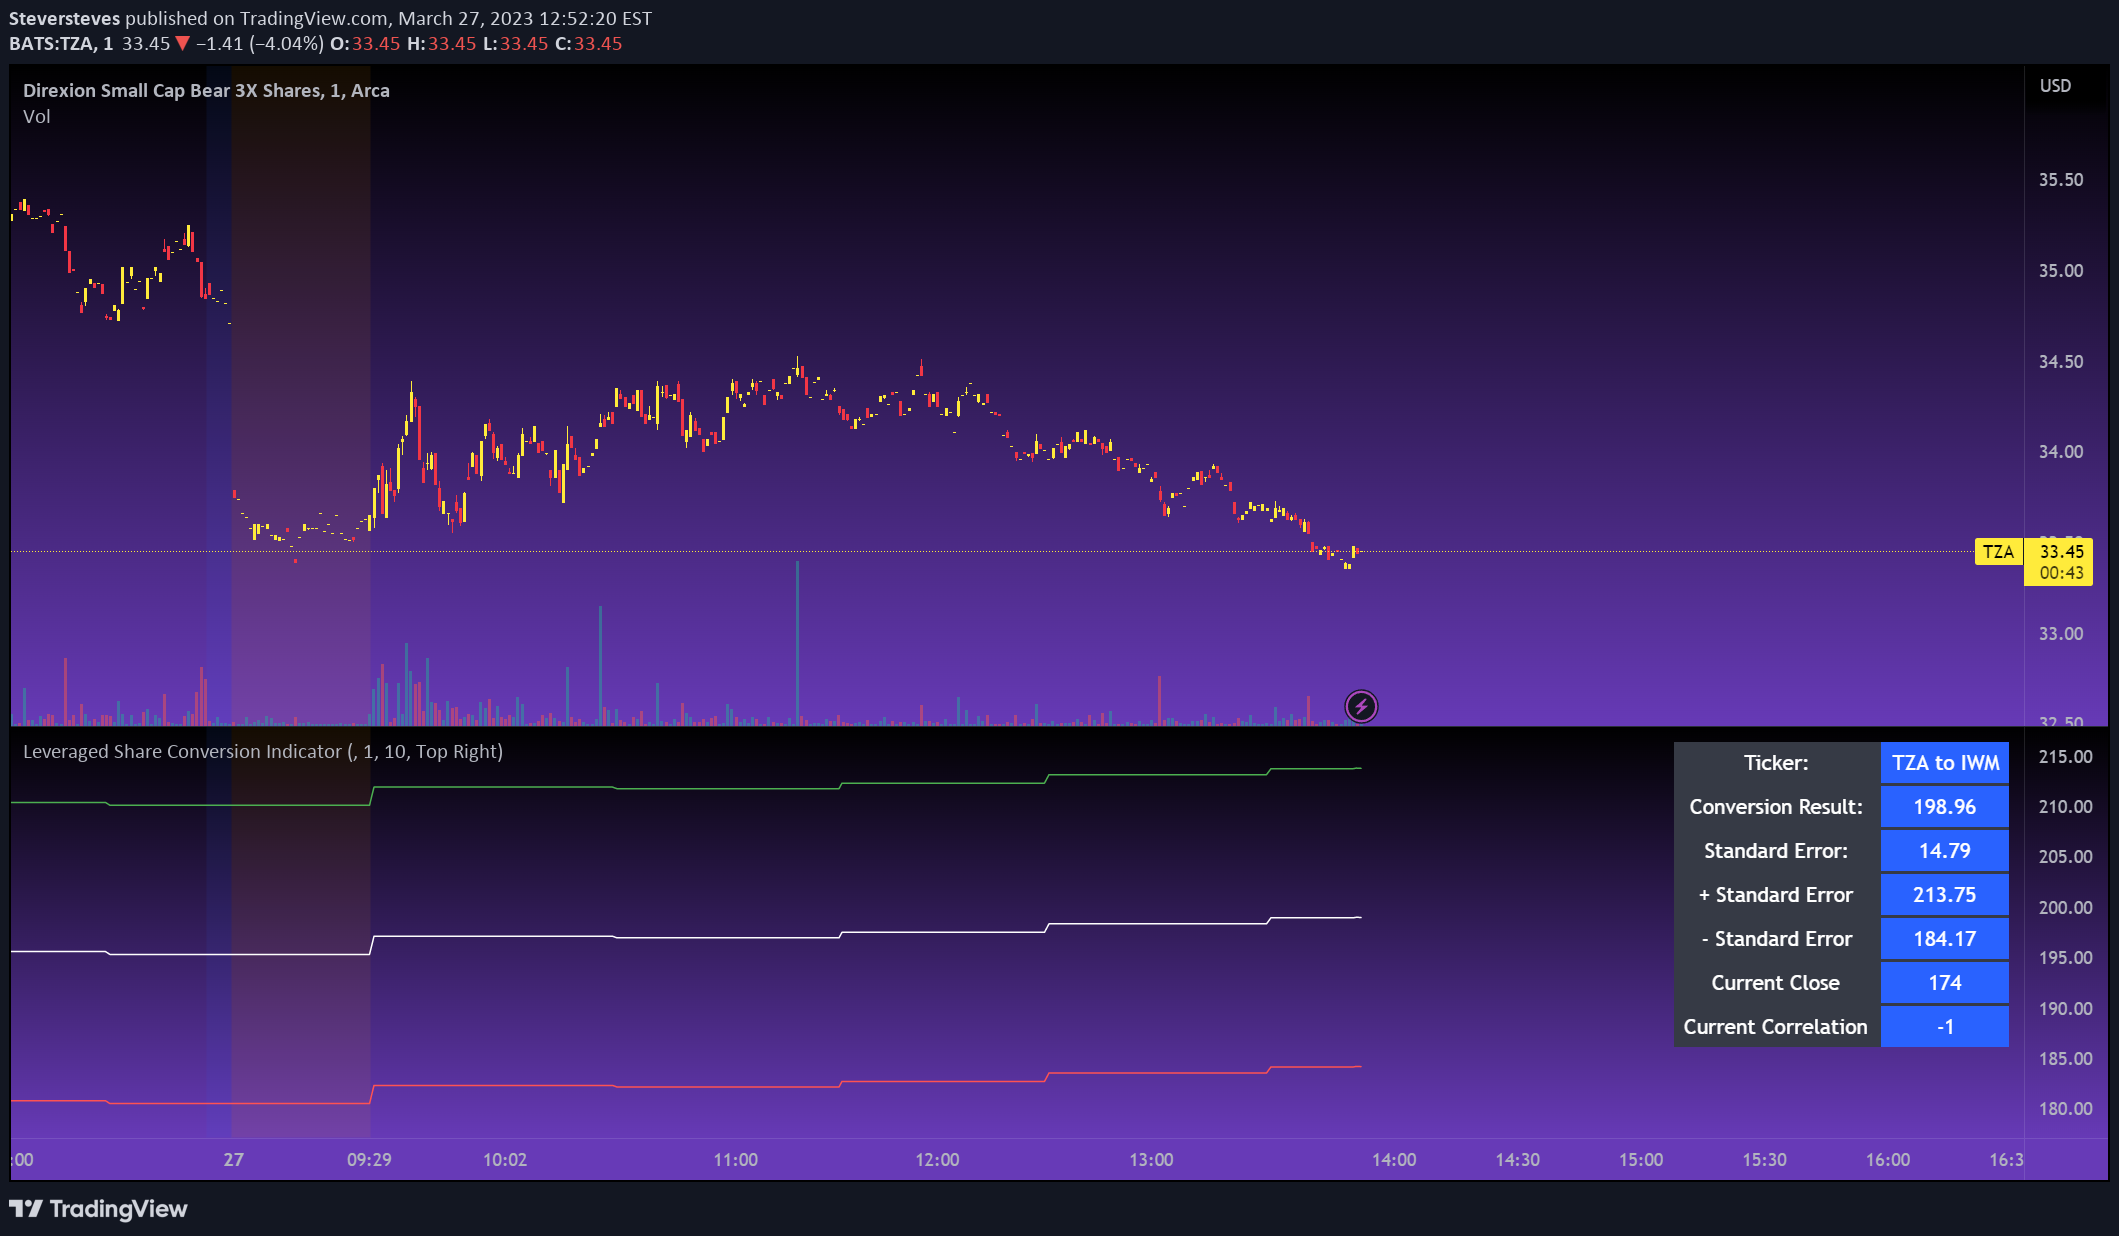The image size is (2119, 1236).
Task: Click the '27' date label on time axis
Action: click(233, 1160)
